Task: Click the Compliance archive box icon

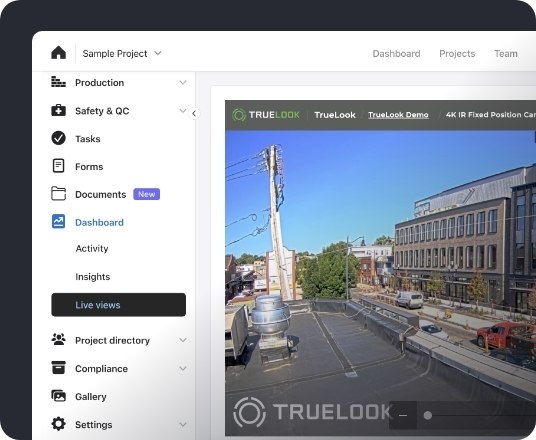Action: point(58,368)
